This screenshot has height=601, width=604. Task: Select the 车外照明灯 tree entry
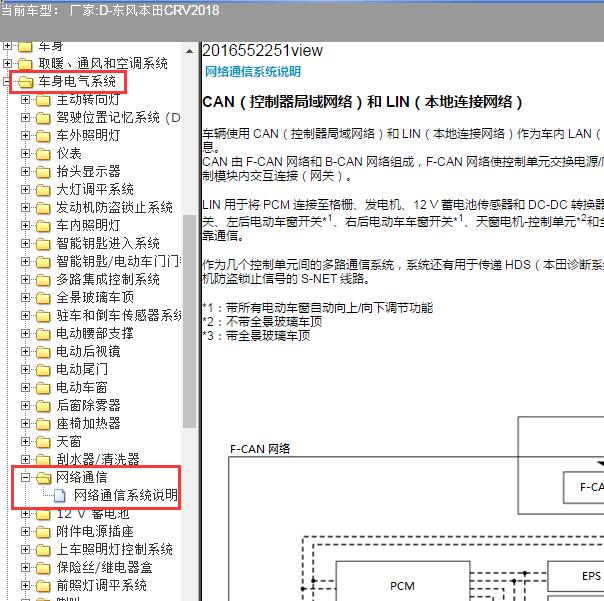tap(88, 135)
